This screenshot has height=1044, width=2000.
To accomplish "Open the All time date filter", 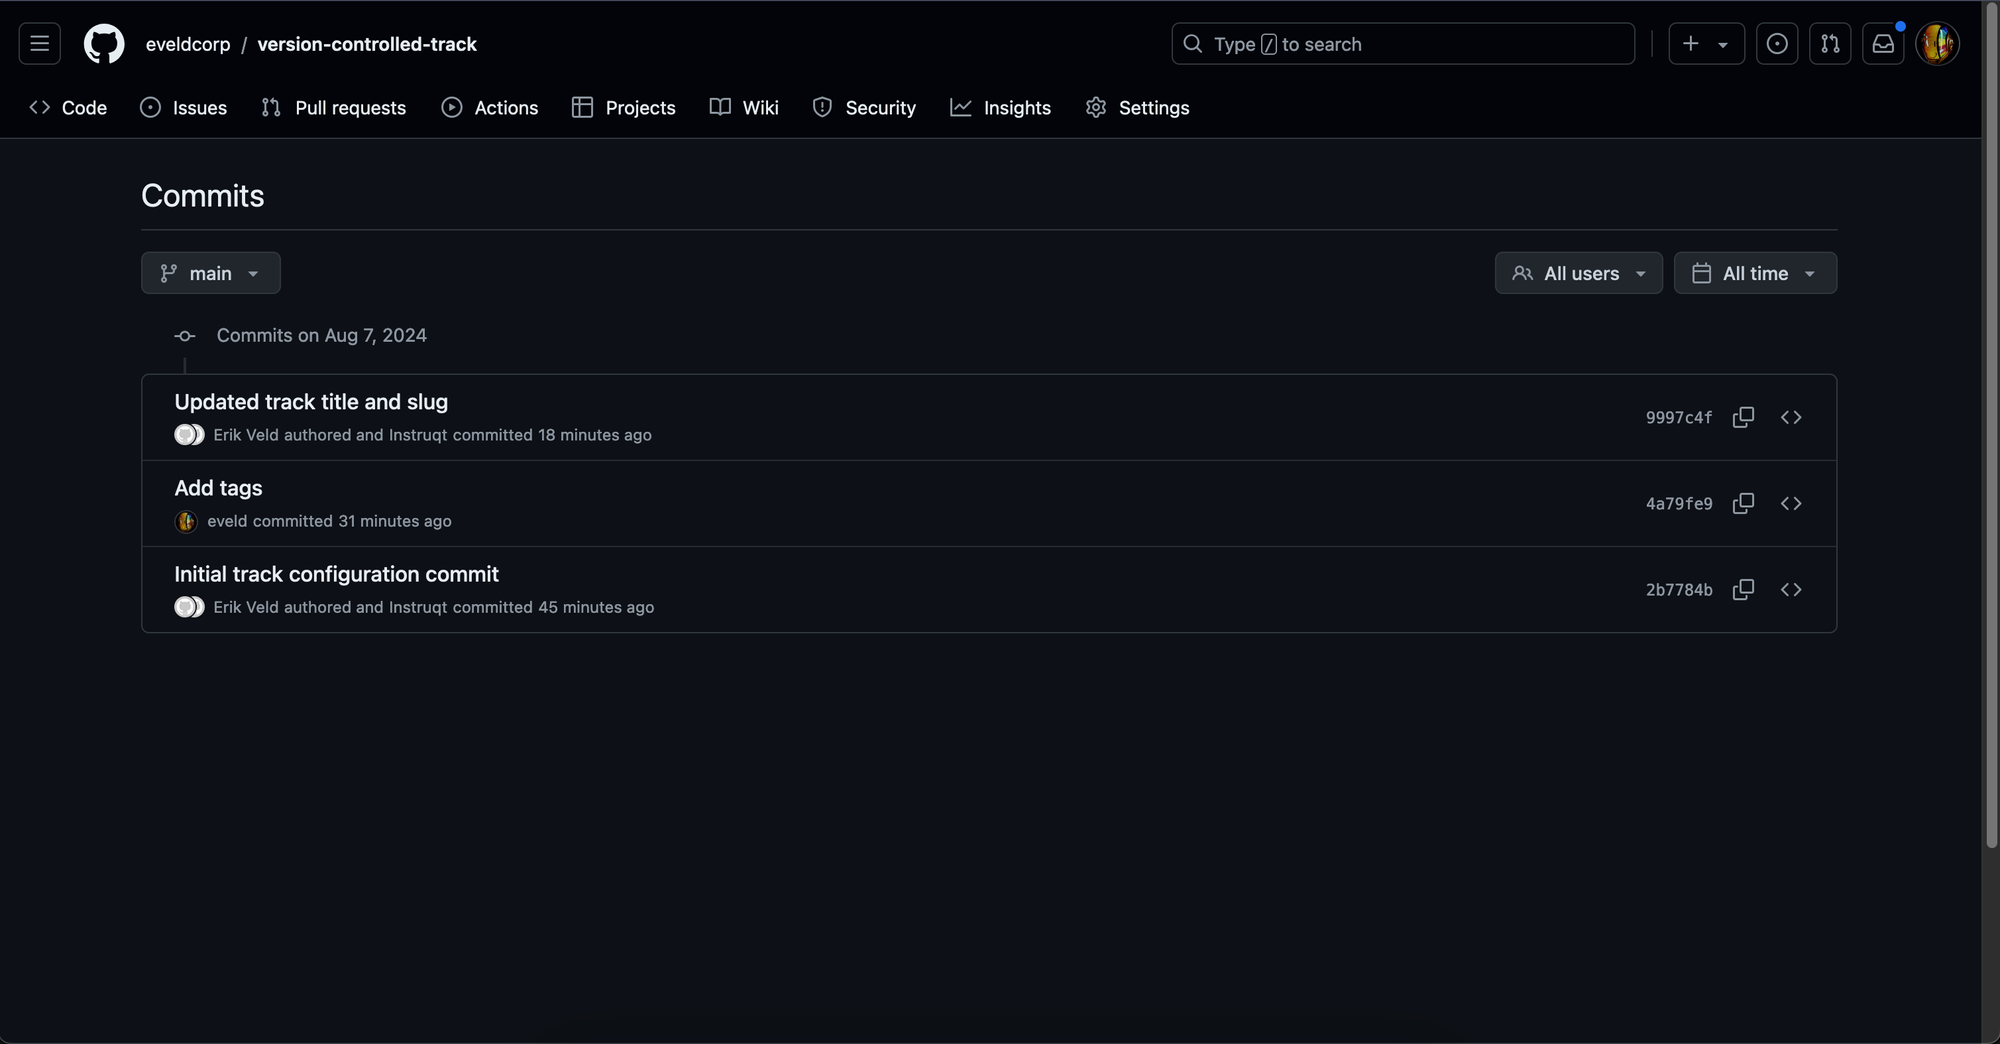I will (1755, 273).
